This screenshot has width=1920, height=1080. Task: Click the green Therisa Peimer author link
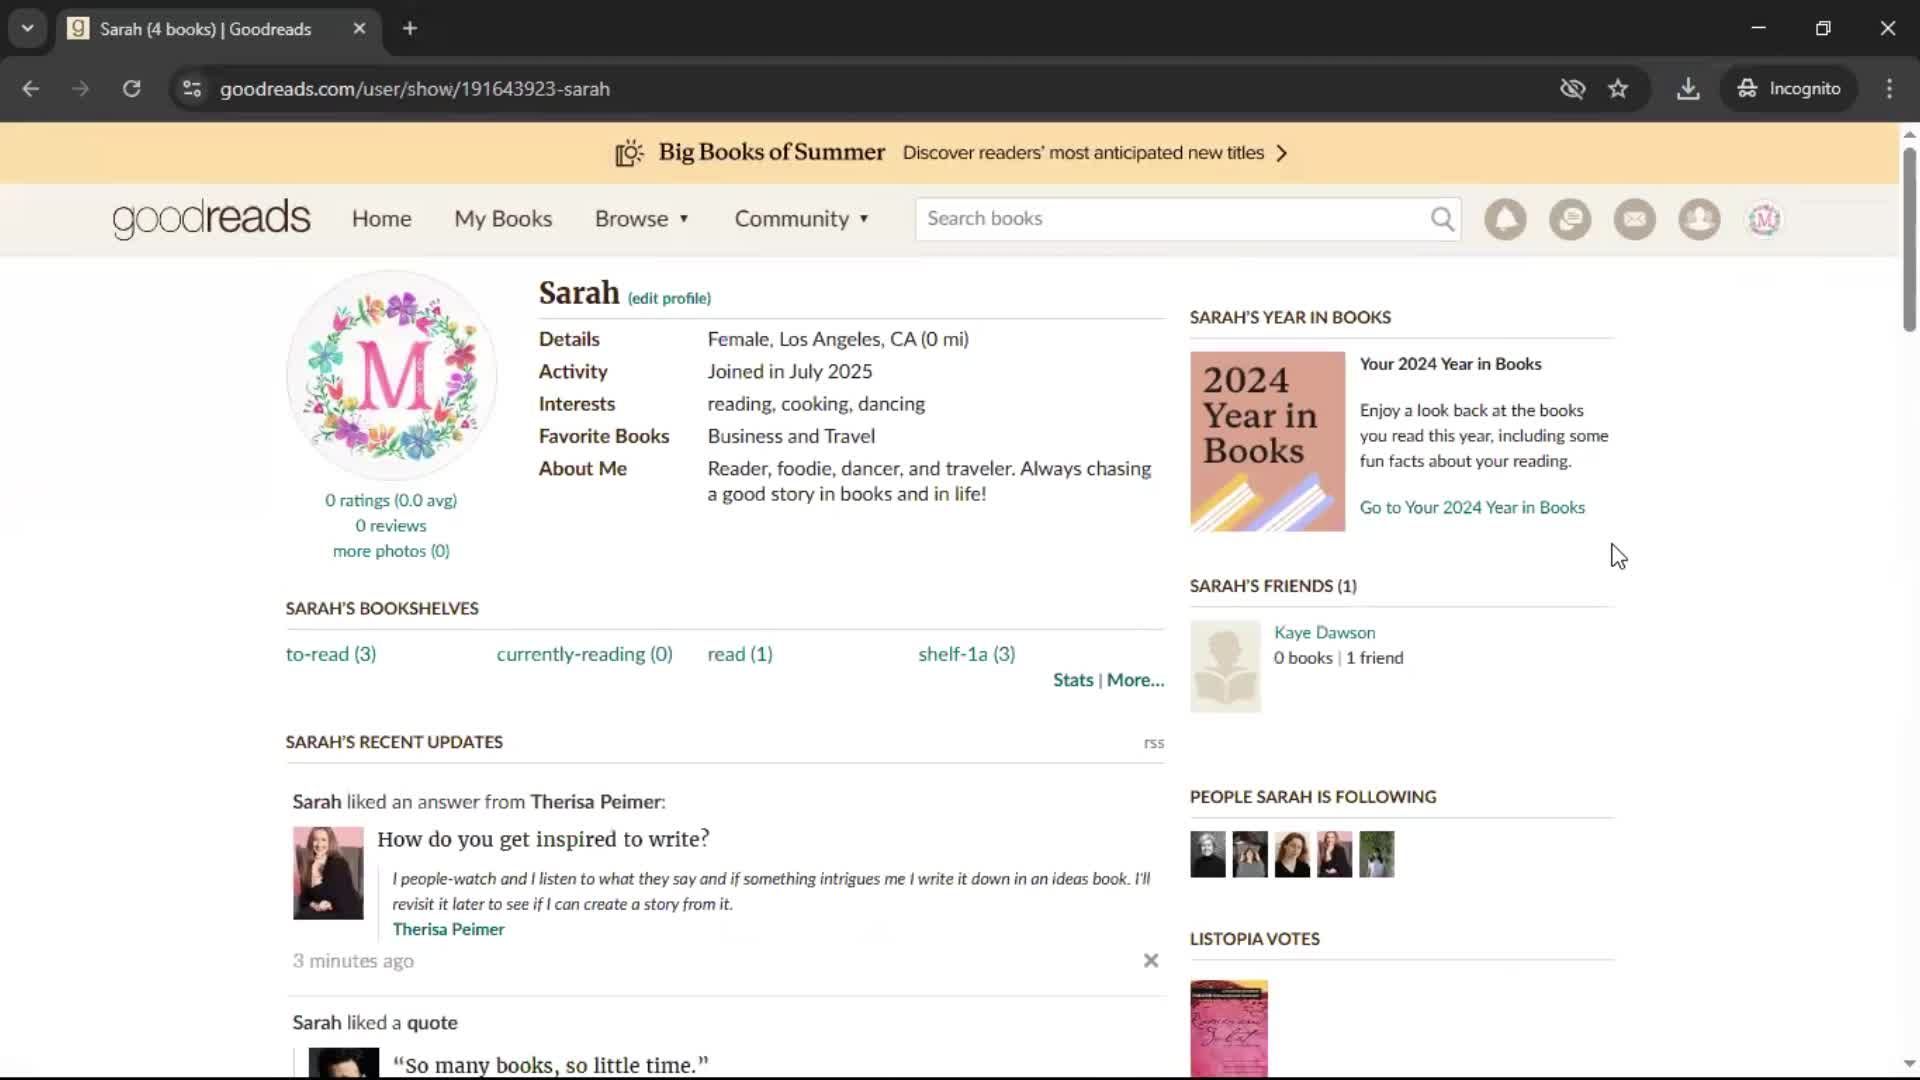click(448, 929)
